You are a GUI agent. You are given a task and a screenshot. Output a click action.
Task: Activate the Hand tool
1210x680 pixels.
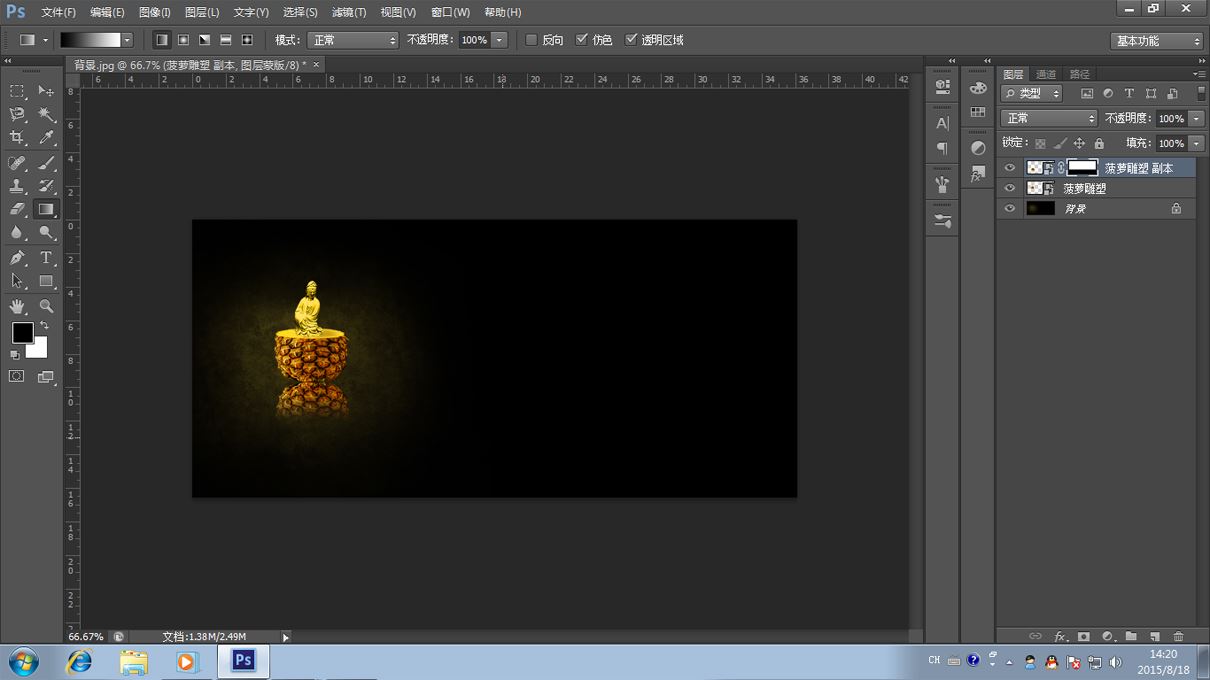click(17, 306)
